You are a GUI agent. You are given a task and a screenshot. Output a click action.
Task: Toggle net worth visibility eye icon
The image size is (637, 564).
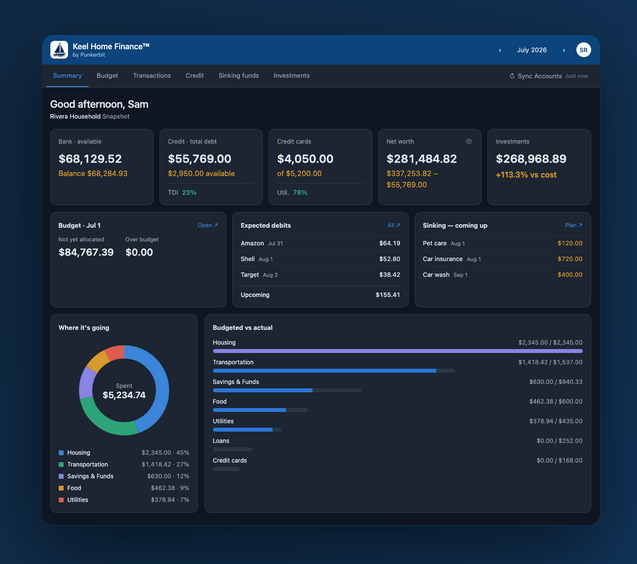(469, 141)
